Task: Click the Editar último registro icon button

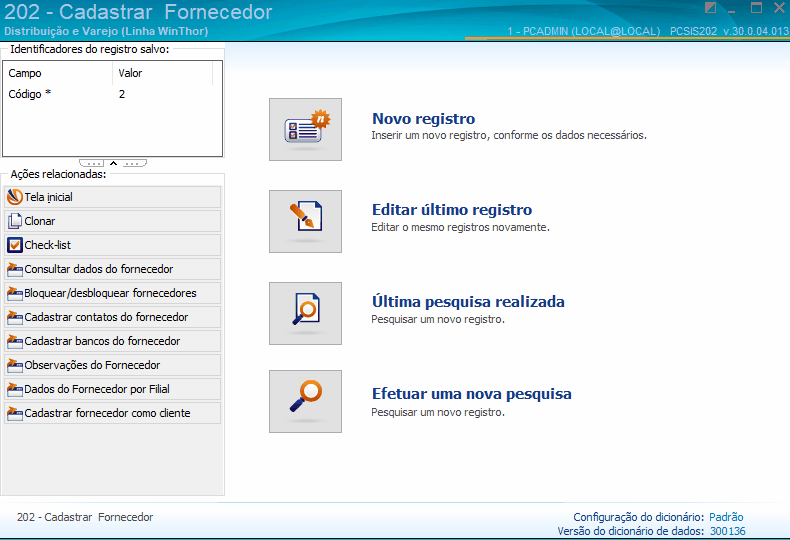Action: pyautogui.click(x=305, y=221)
